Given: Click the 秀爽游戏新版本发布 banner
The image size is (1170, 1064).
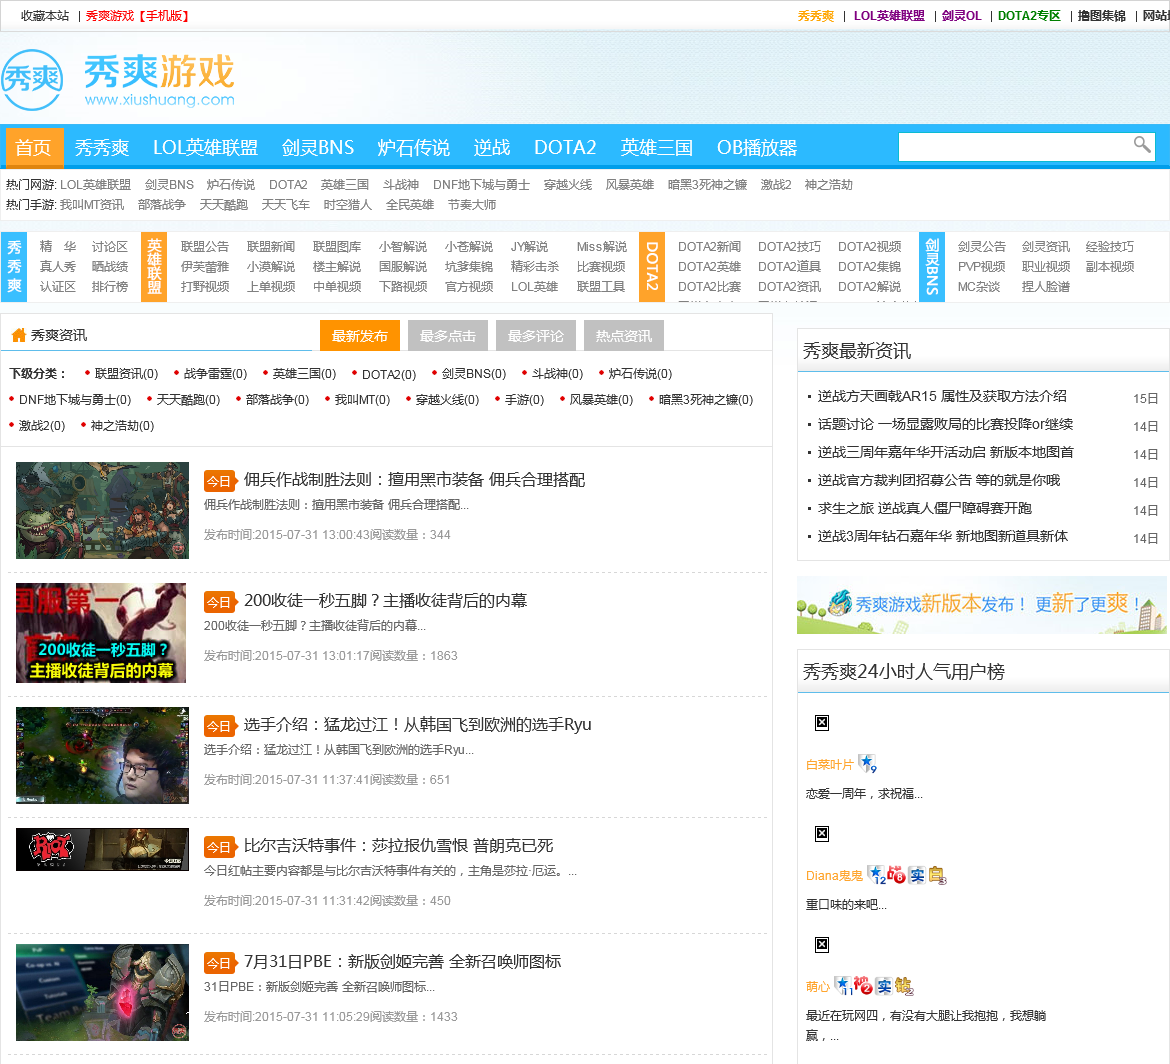Looking at the screenshot, I should pyautogui.click(x=981, y=605).
